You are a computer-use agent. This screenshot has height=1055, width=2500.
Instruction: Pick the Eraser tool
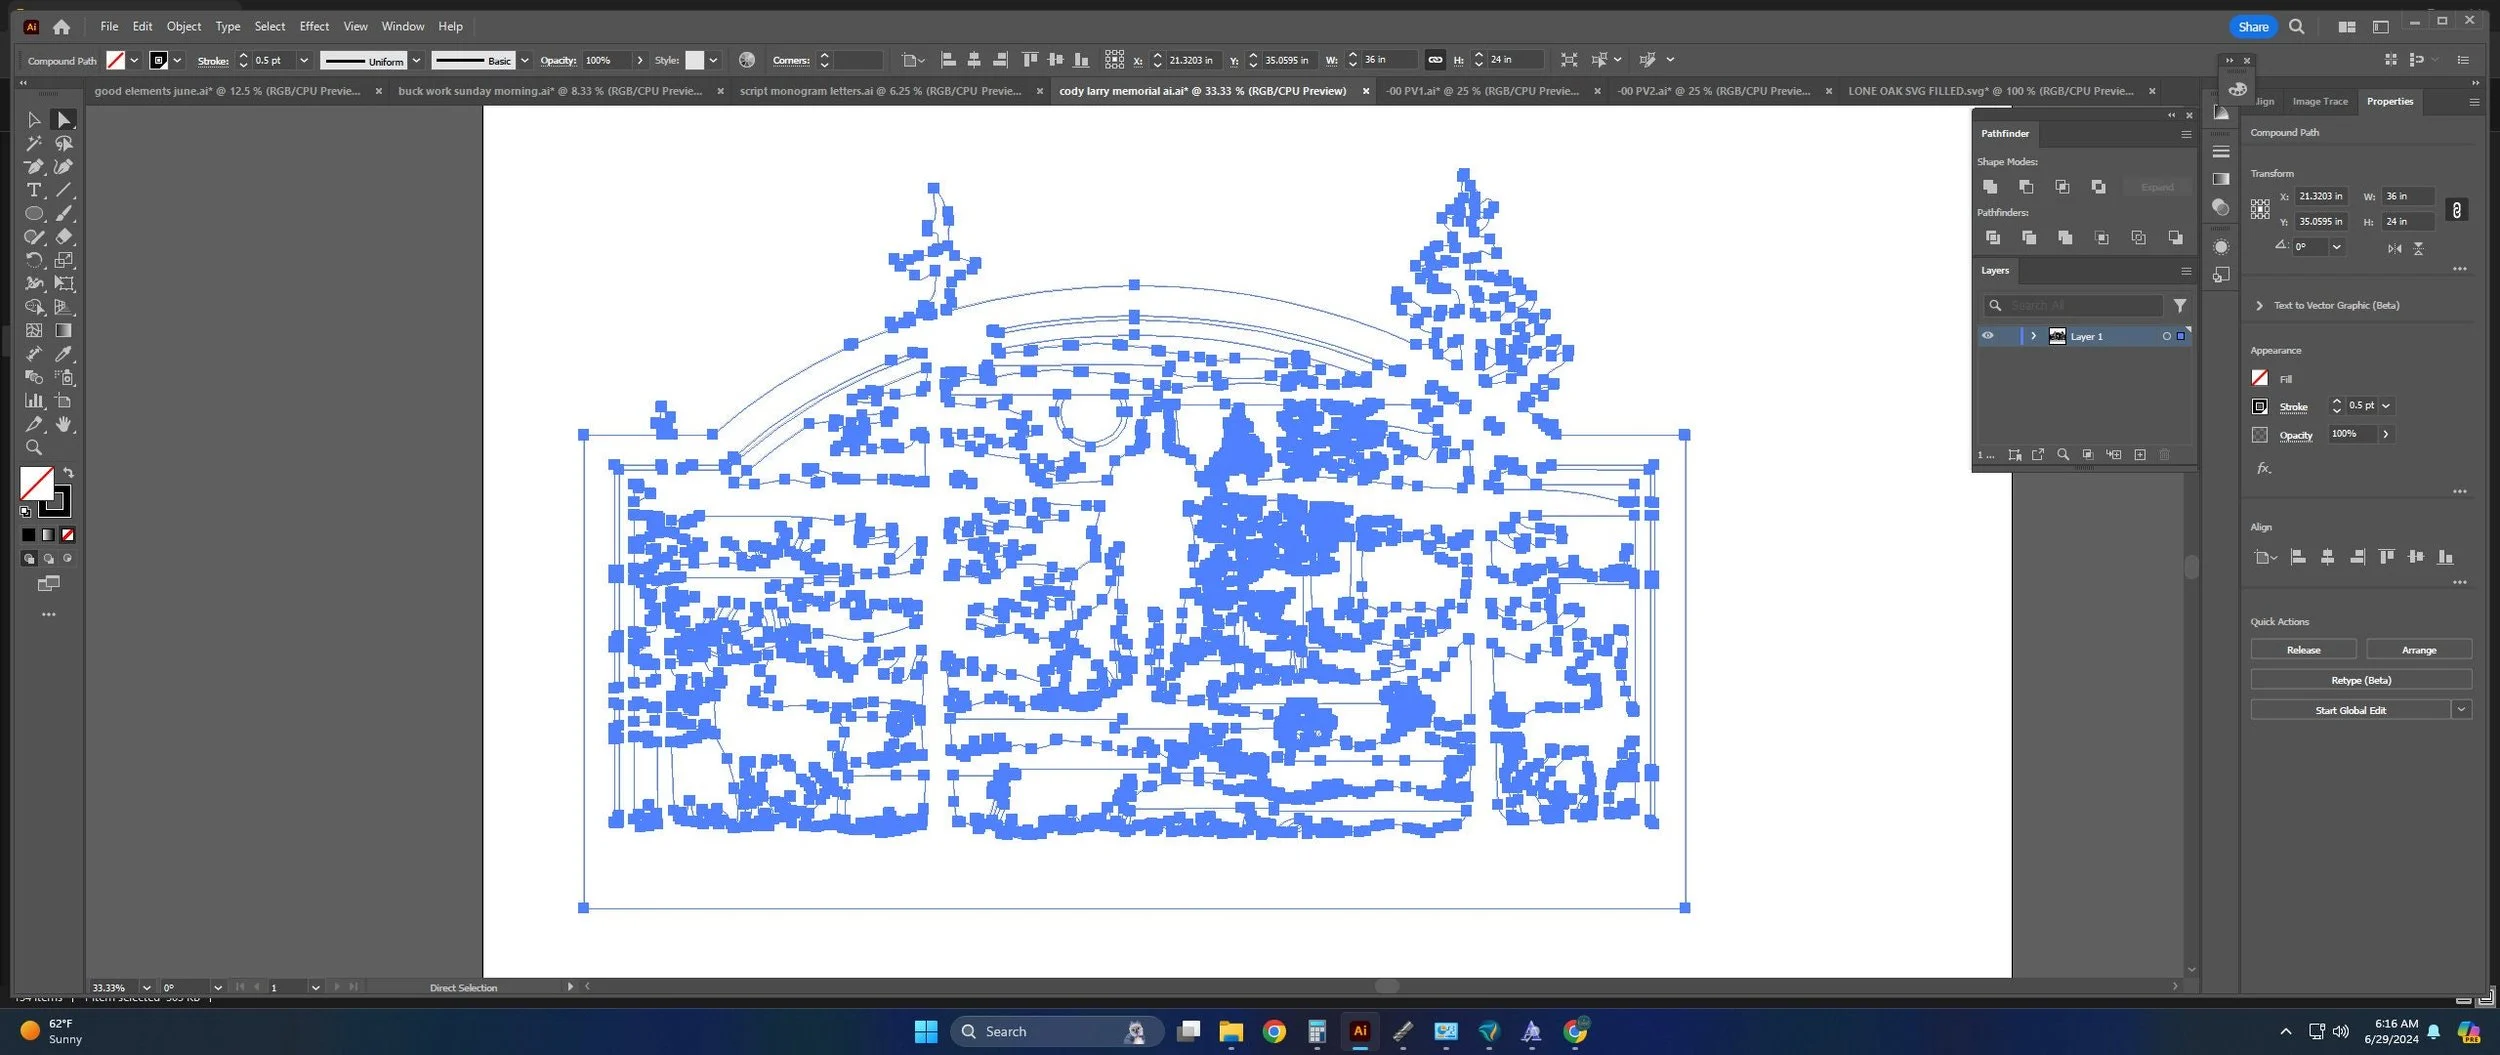[x=64, y=237]
